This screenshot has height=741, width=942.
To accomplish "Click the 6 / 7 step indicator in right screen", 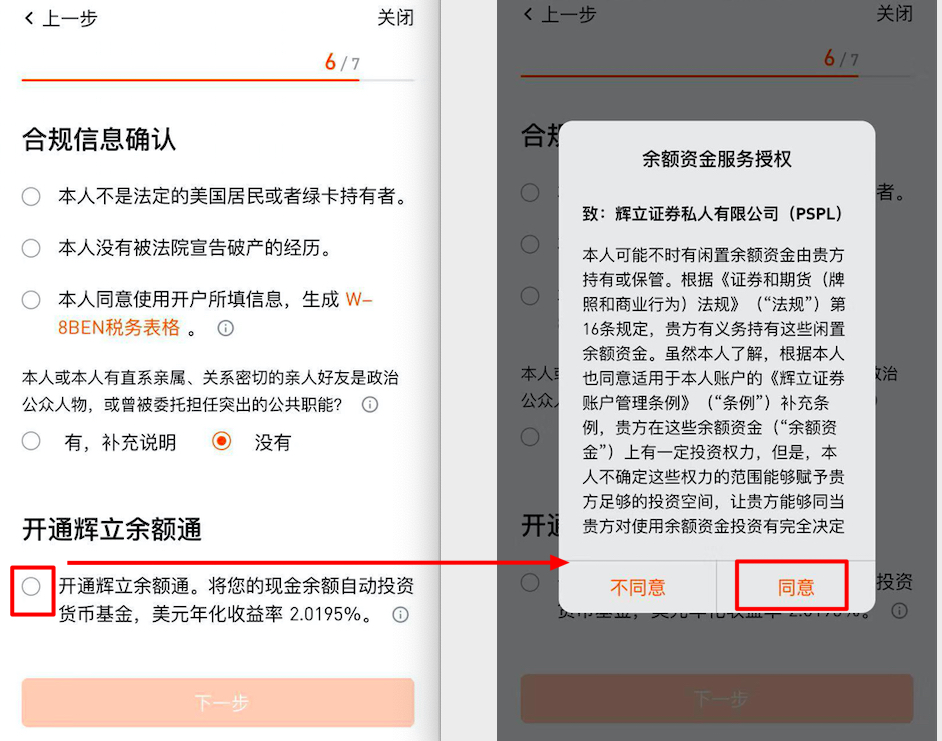I will pyautogui.click(x=841, y=58).
